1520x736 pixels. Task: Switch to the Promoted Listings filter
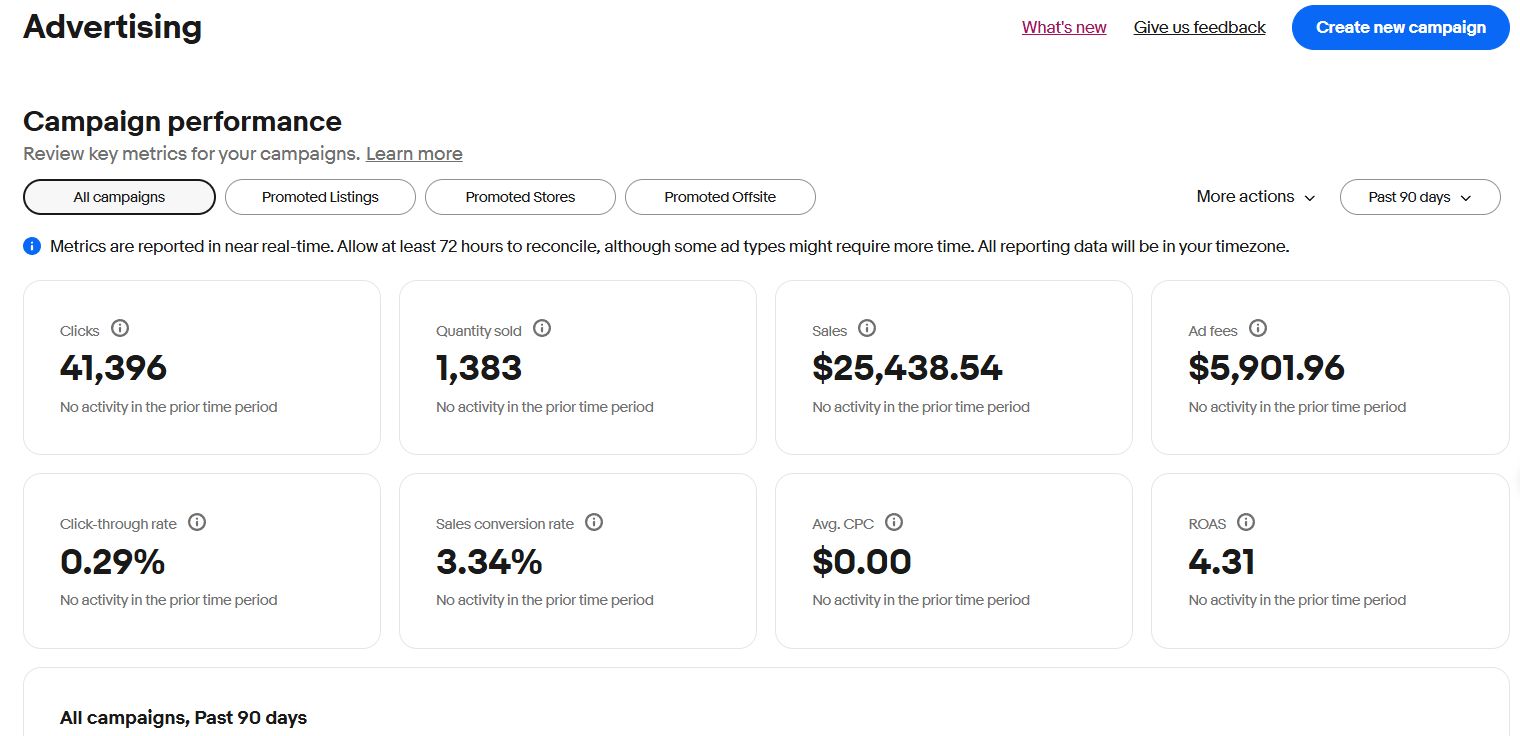[320, 197]
